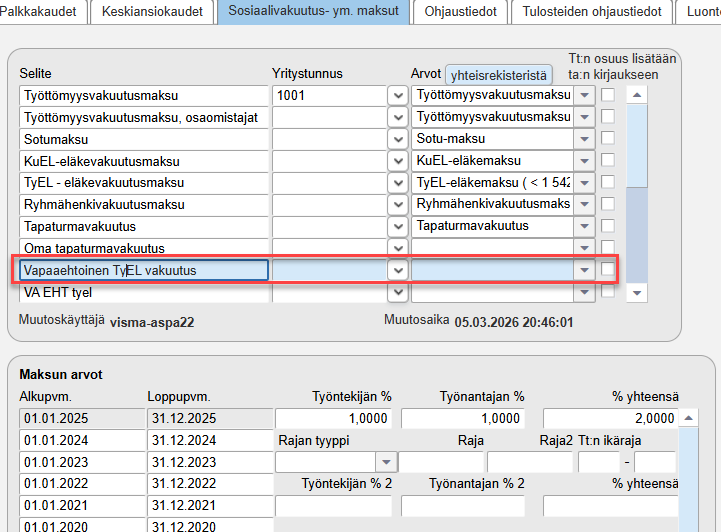Open Arvot dropdown in Vapaaehtoinen TyEL vakuutus row
The width and height of the screenshot is (721, 532).
584,270
